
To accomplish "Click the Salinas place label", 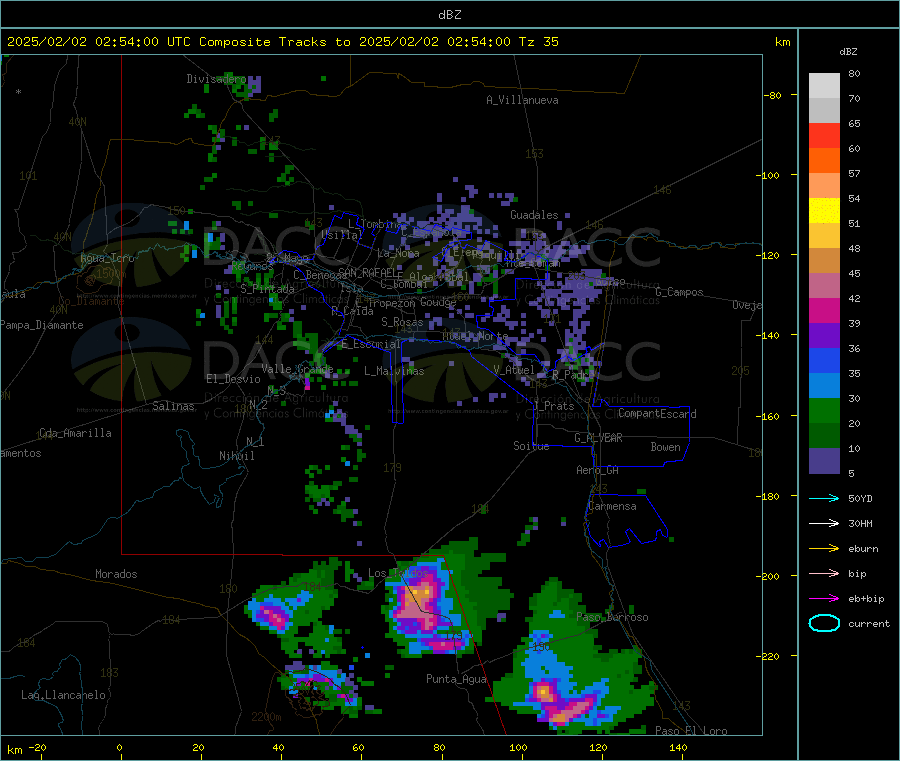I will pos(173,406).
